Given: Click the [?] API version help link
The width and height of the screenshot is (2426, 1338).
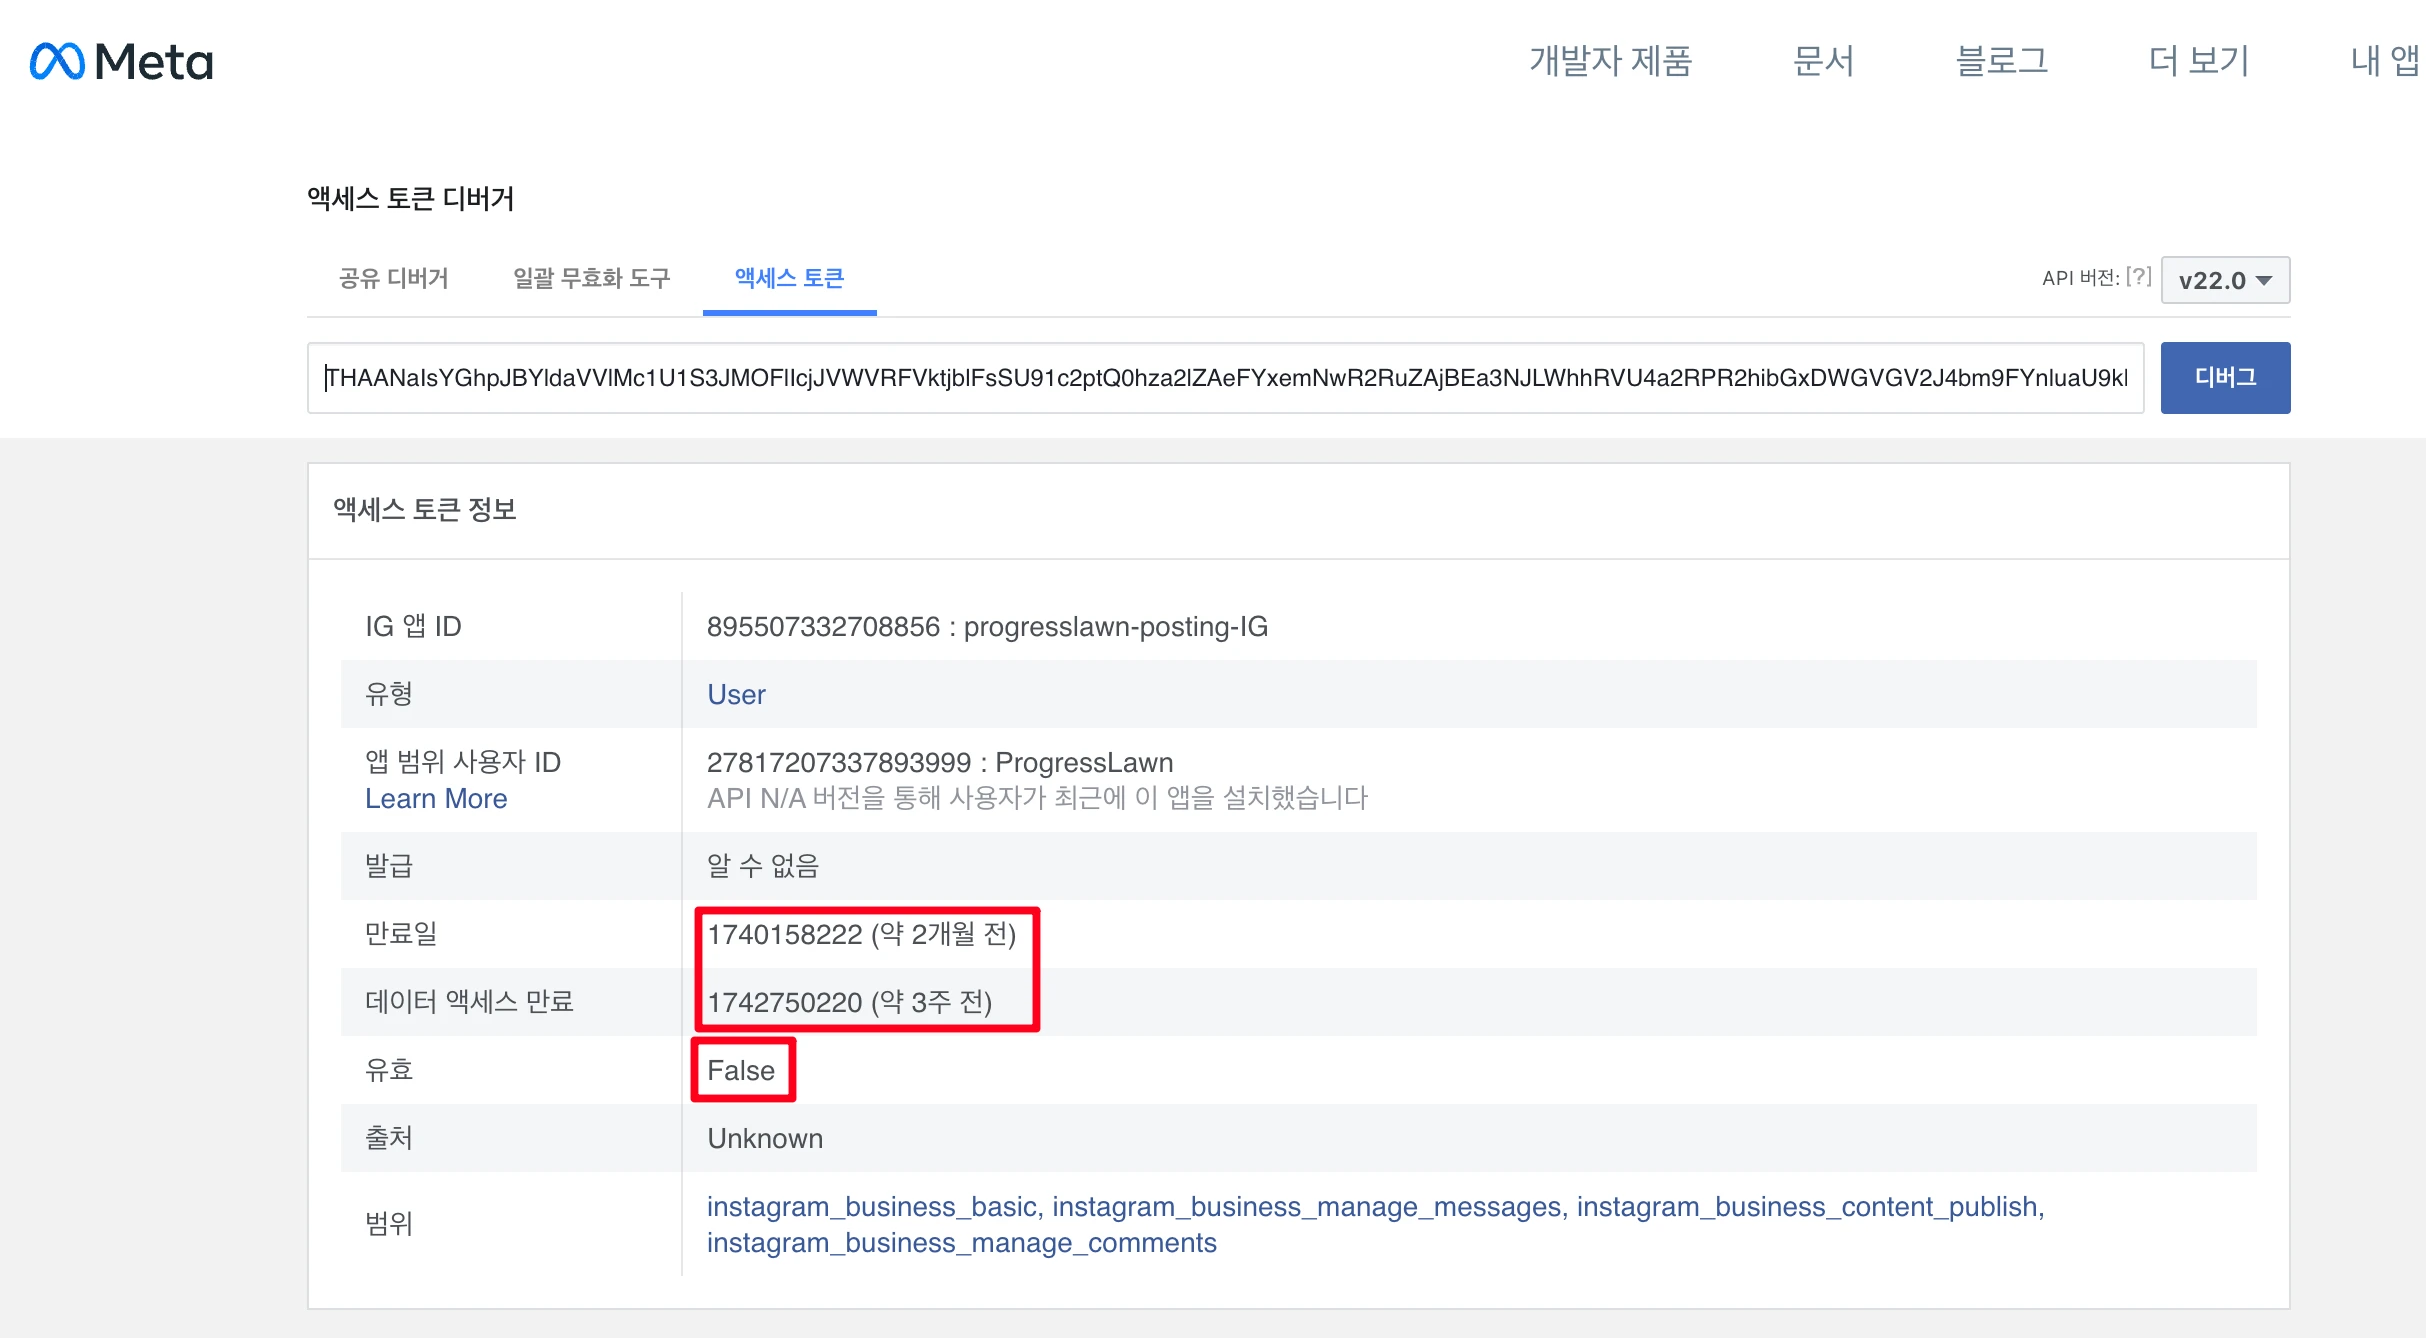Looking at the screenshot, I should (2138, 277).
